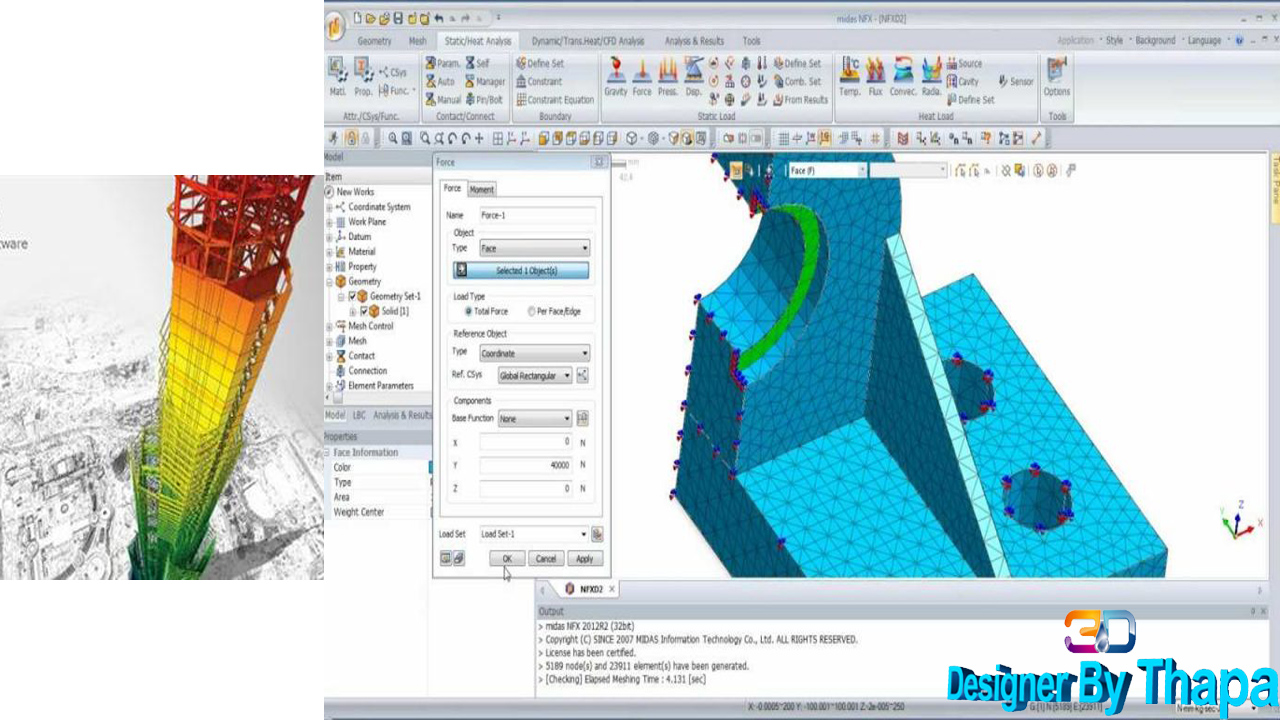Select the Per Face/Edge radio button

click(x=531, y=311)
